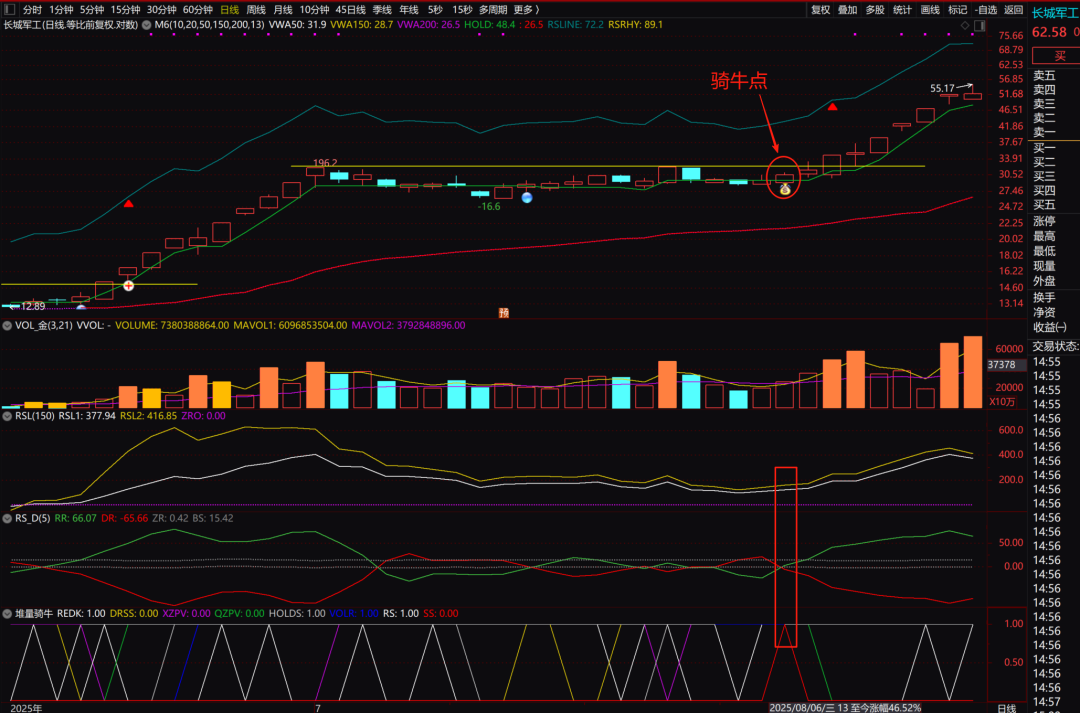Click the red 买 buy button

coord(1059,56)
